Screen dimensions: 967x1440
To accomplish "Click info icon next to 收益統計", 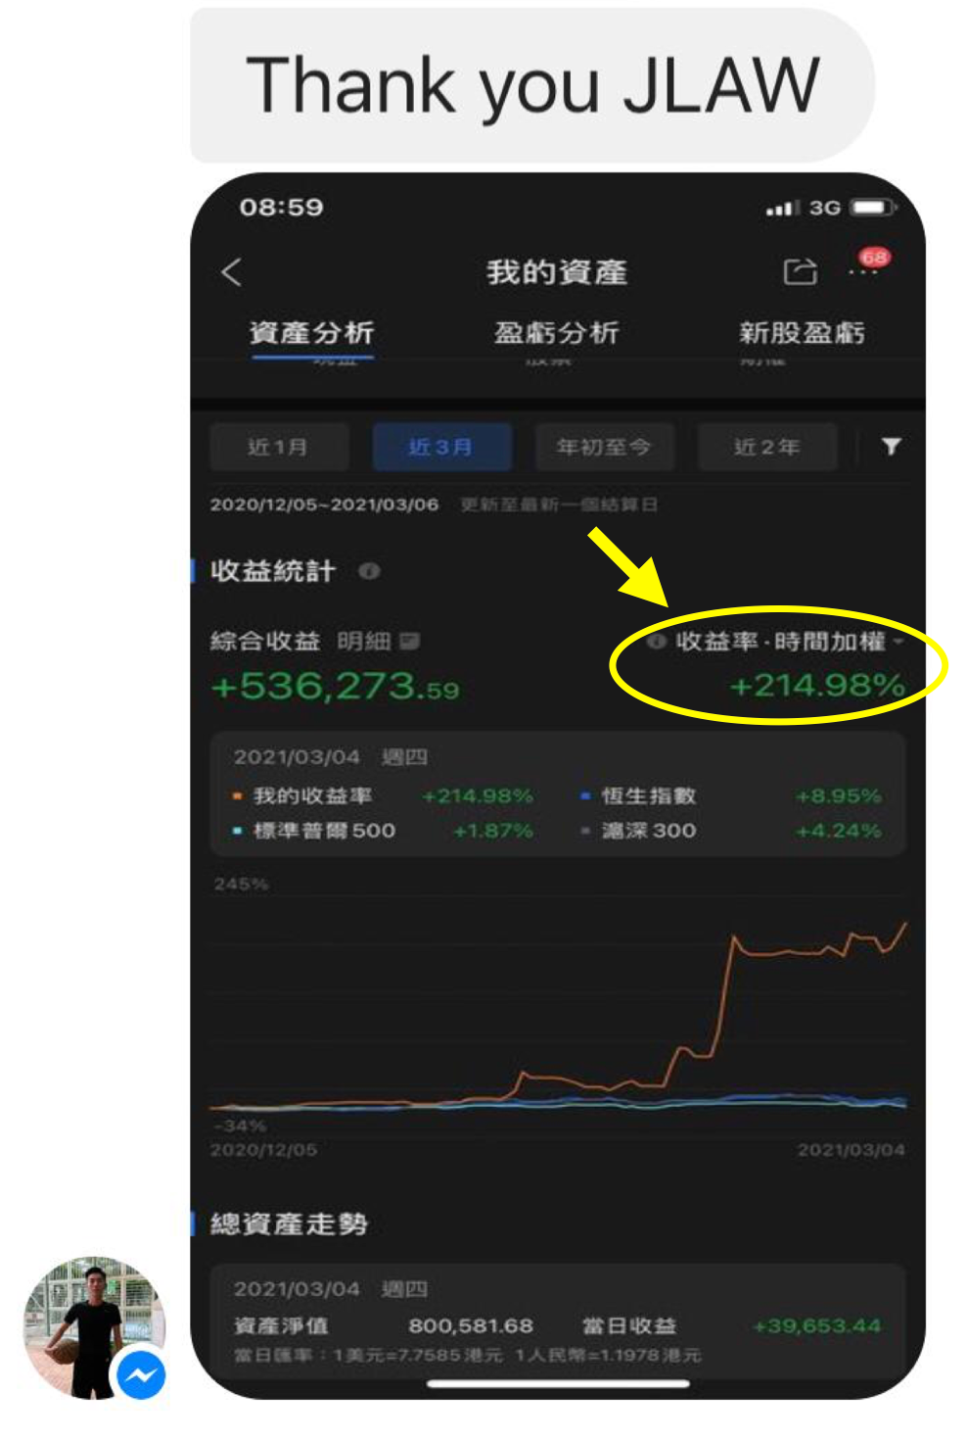I will [369, 571].
